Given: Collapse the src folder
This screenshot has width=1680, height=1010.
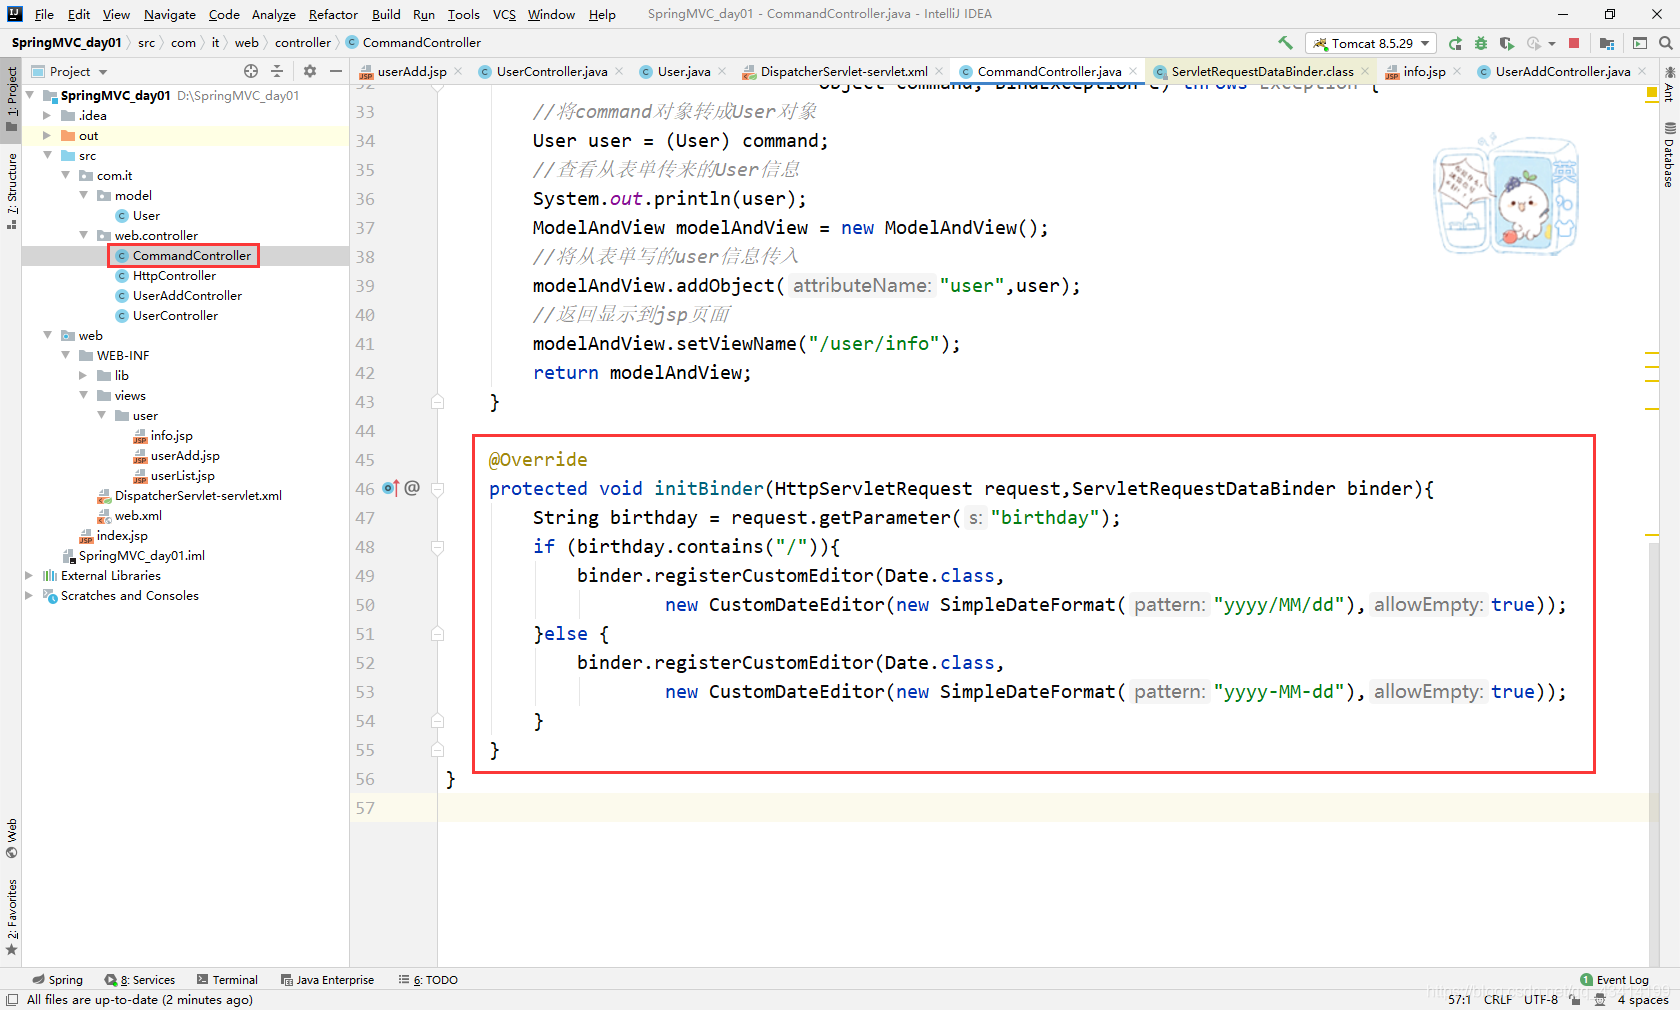Looking at the screenshot, I should click(47, 155).
